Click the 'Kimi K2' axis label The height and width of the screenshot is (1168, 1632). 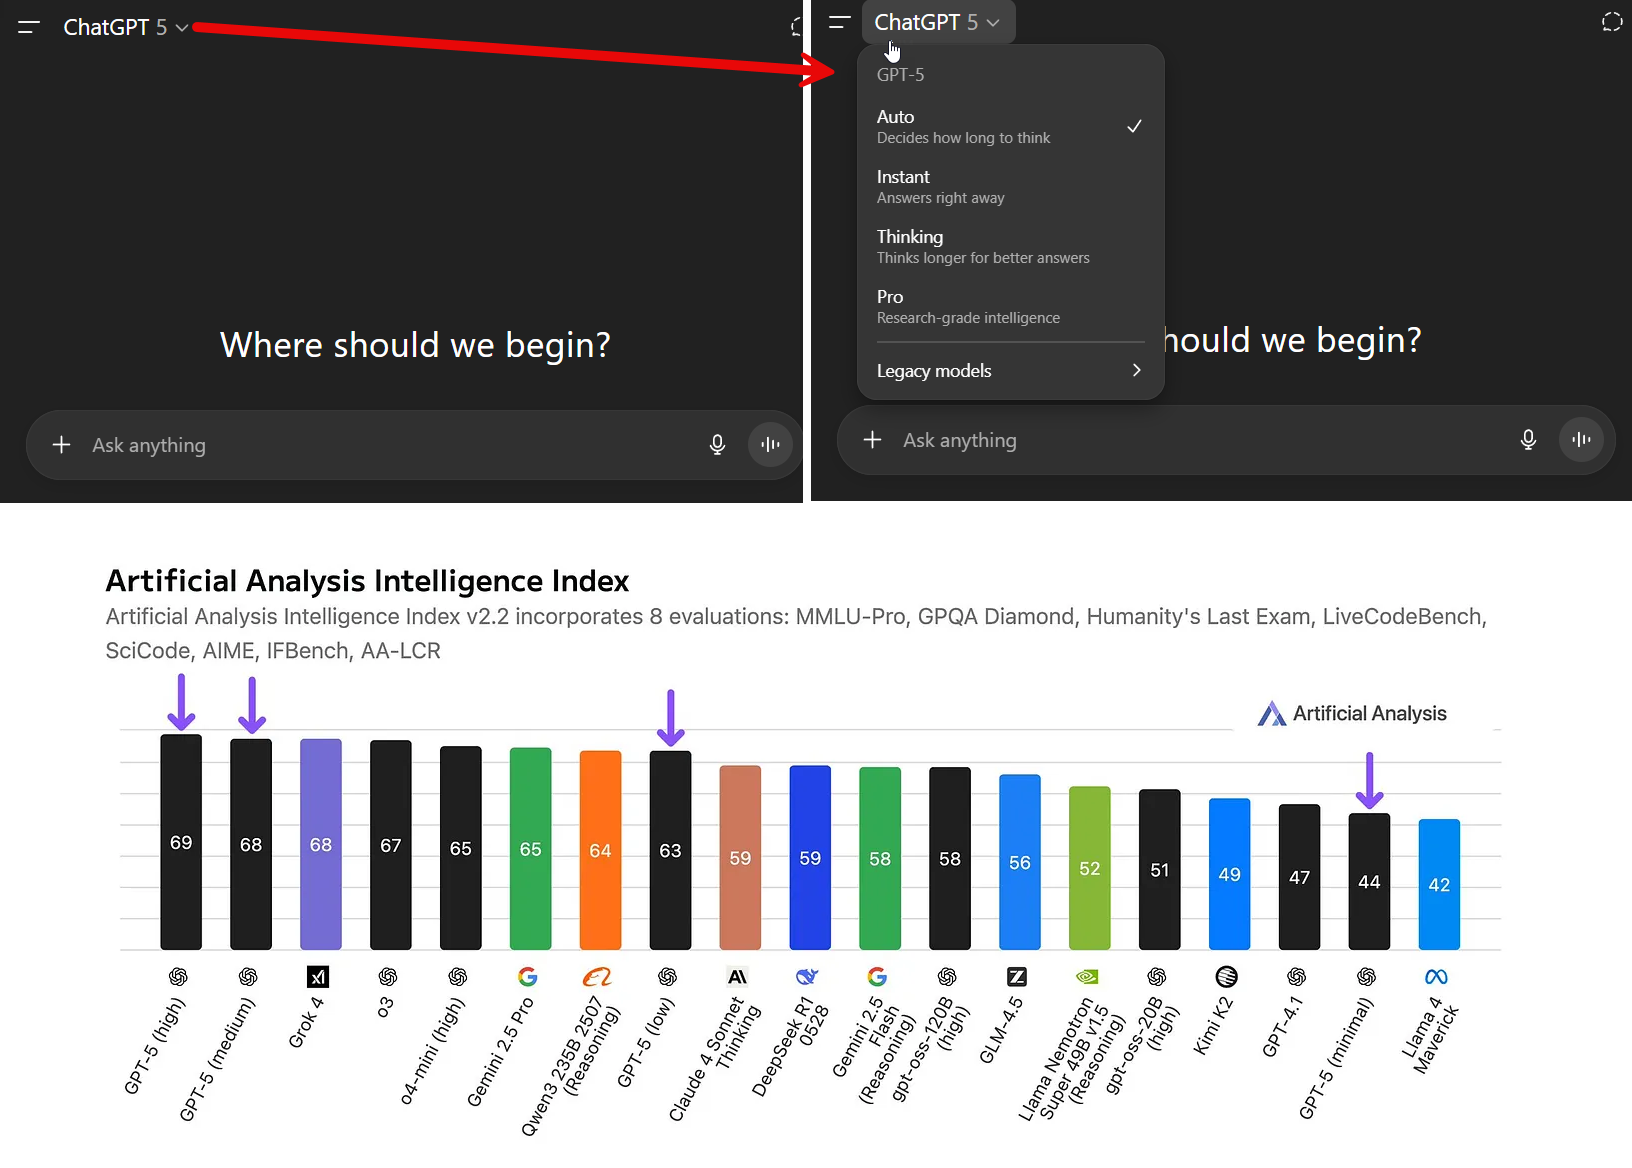pos(1213,1025)
